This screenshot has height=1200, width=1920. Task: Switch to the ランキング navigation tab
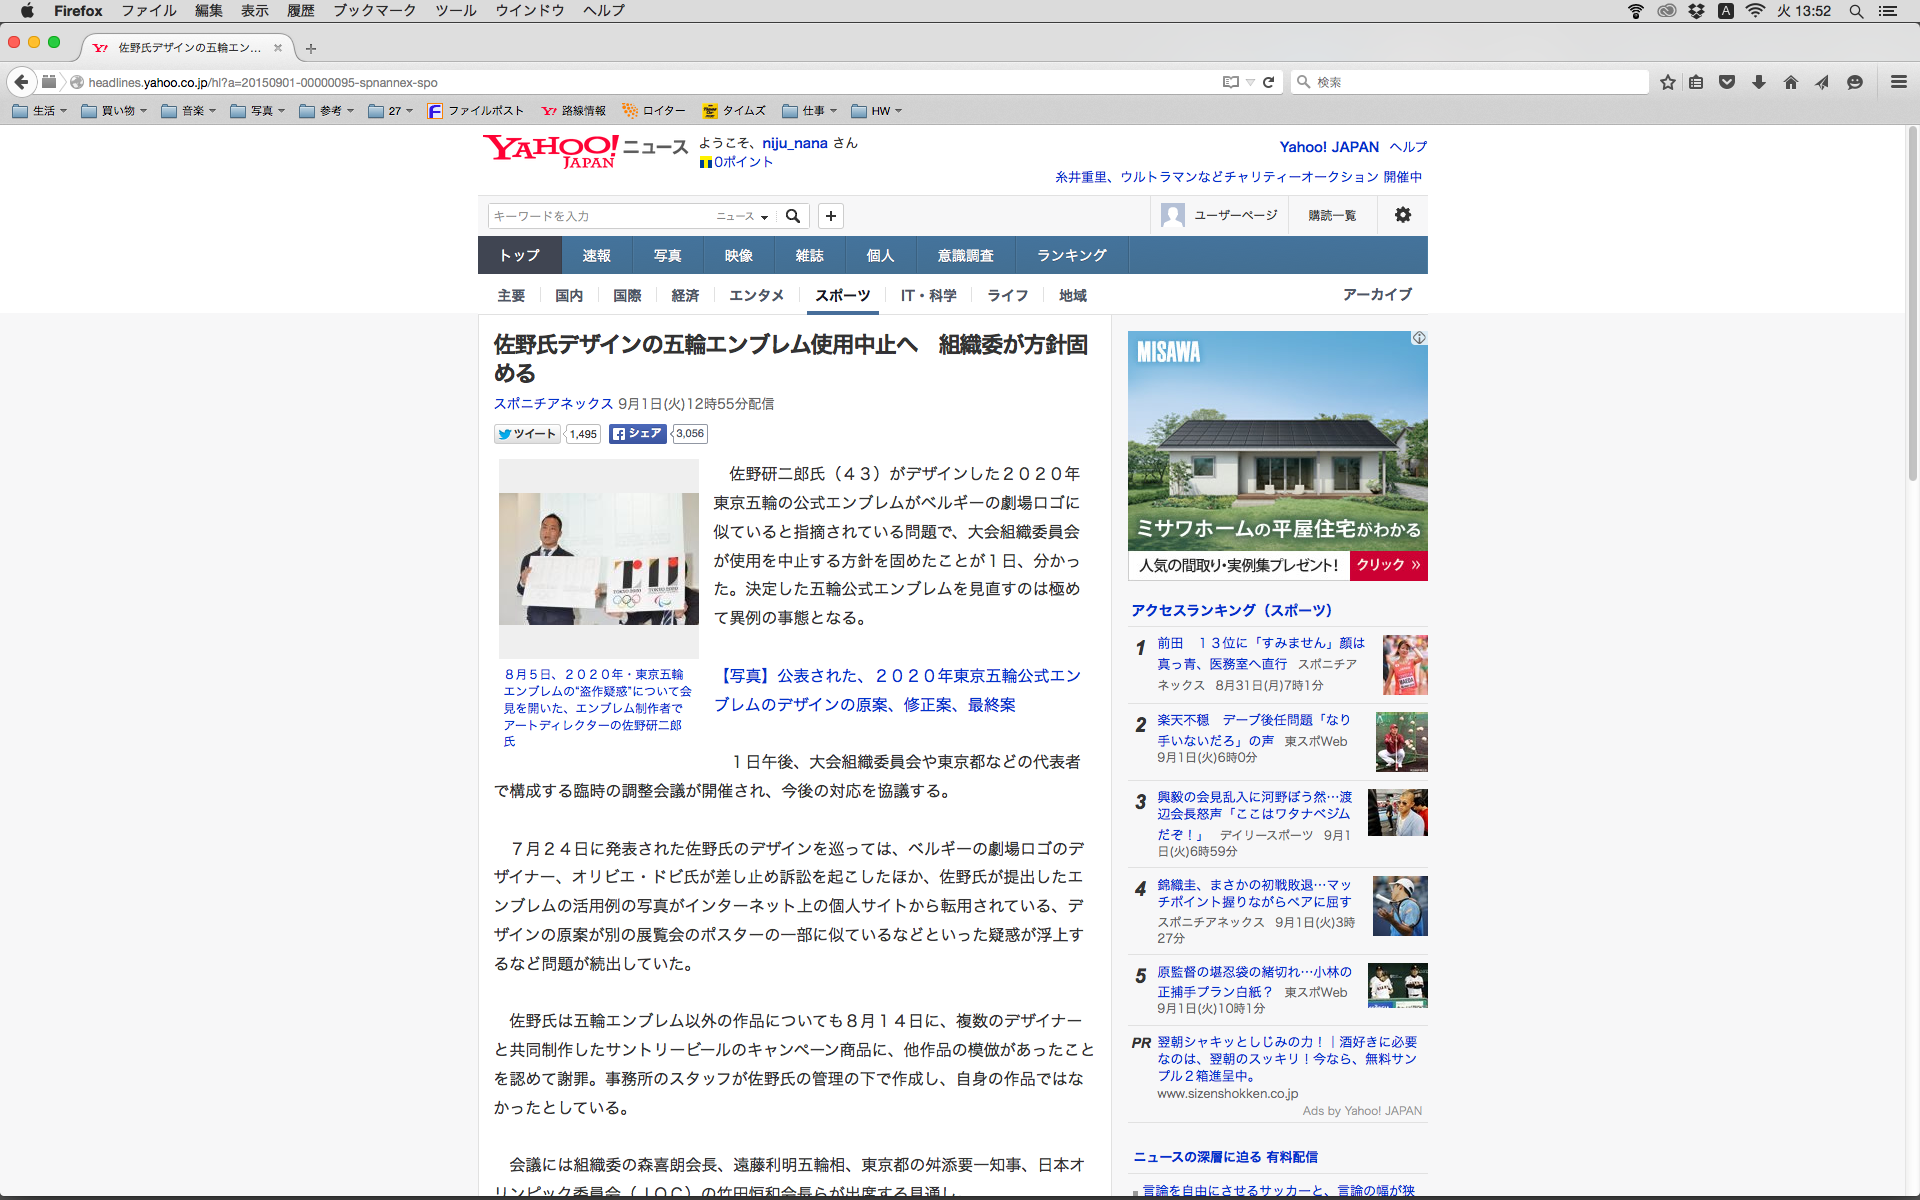tap(1071, 255)
